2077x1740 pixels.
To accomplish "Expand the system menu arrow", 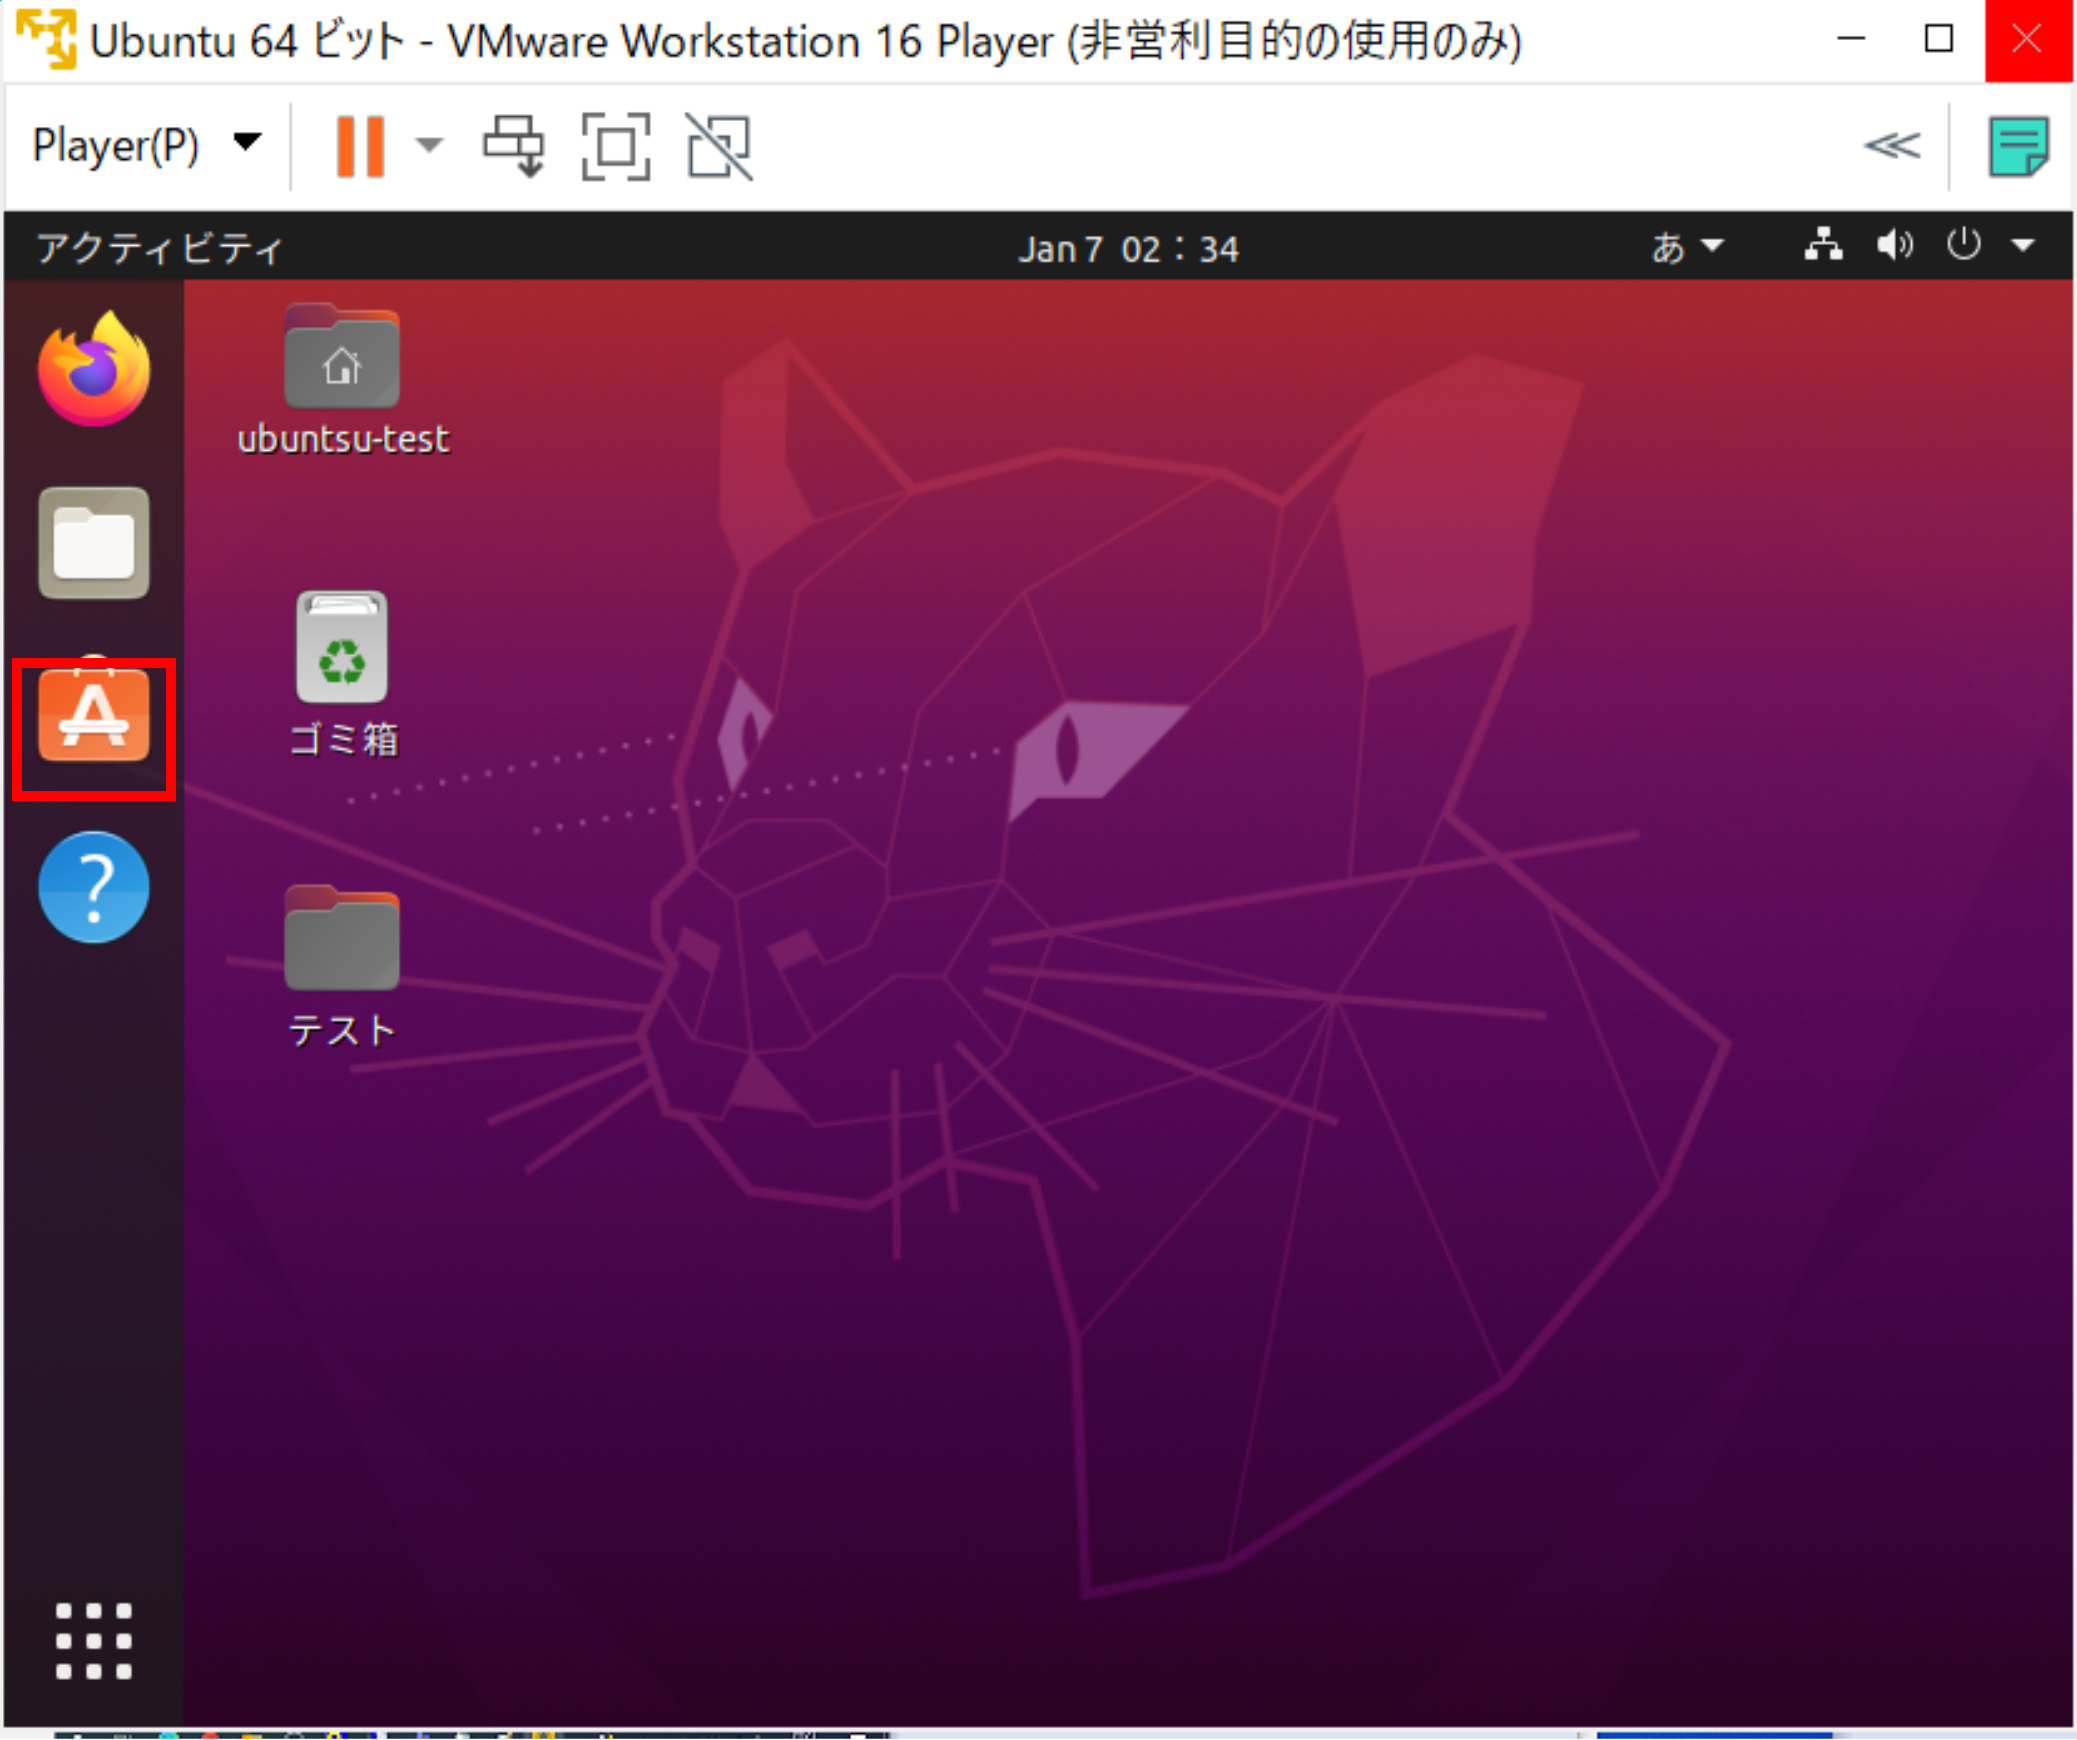I will (2023, 245).
